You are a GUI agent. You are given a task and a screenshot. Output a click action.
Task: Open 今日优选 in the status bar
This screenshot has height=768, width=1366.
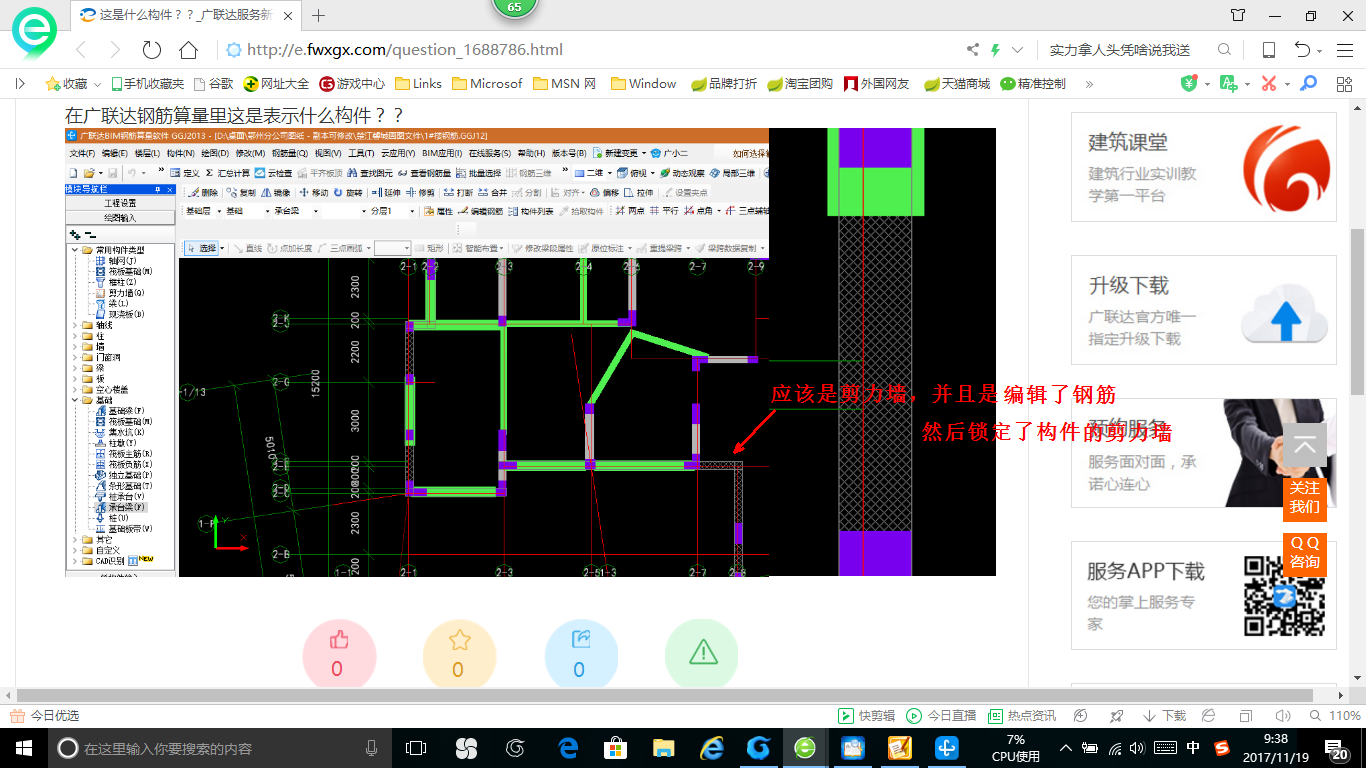[x=45, y=716]
